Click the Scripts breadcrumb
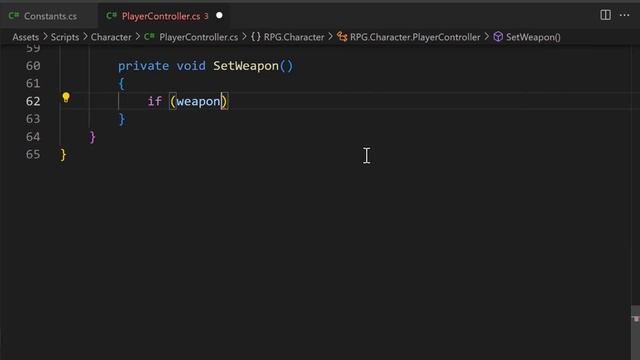Image resolution: width=640 pixels, height=360 pixels. 64,37
